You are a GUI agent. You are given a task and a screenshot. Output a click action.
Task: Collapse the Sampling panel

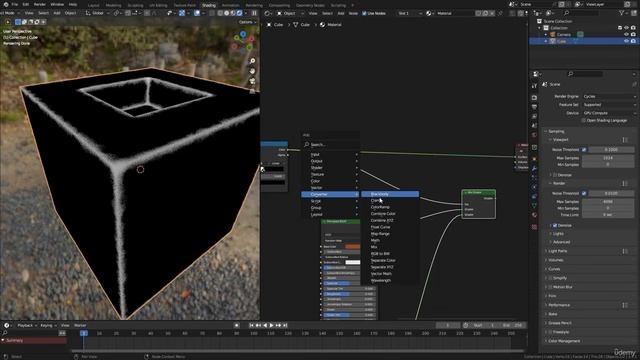click(x=556, y=131)
